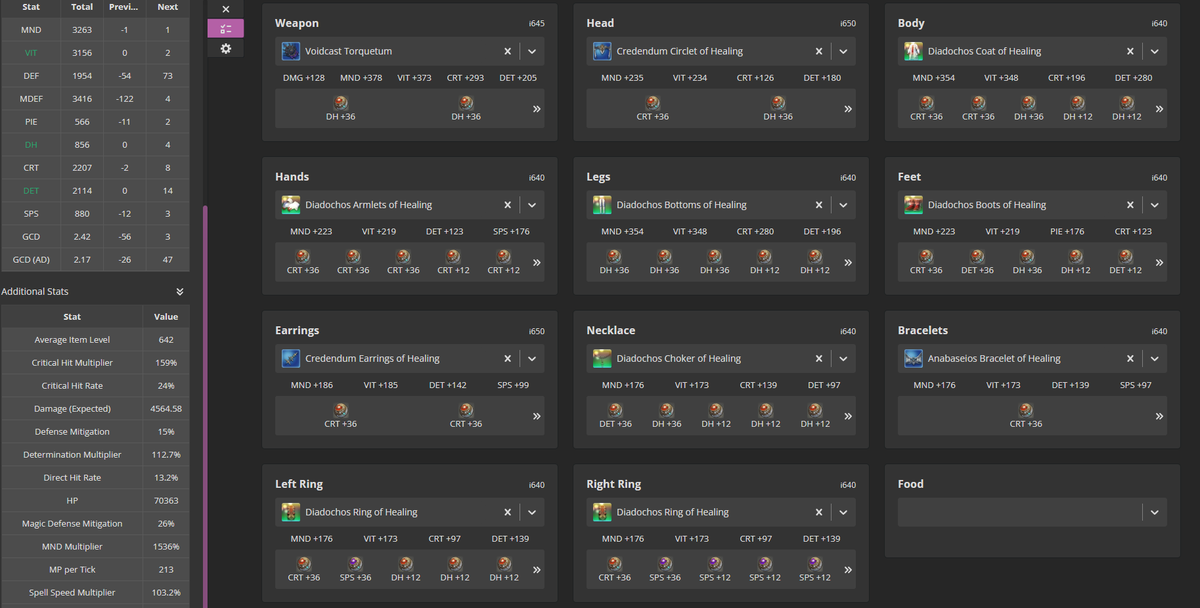The image size is (1200, 608).
Task: Open the Earrings item dropdown
Action: (532, 358)
